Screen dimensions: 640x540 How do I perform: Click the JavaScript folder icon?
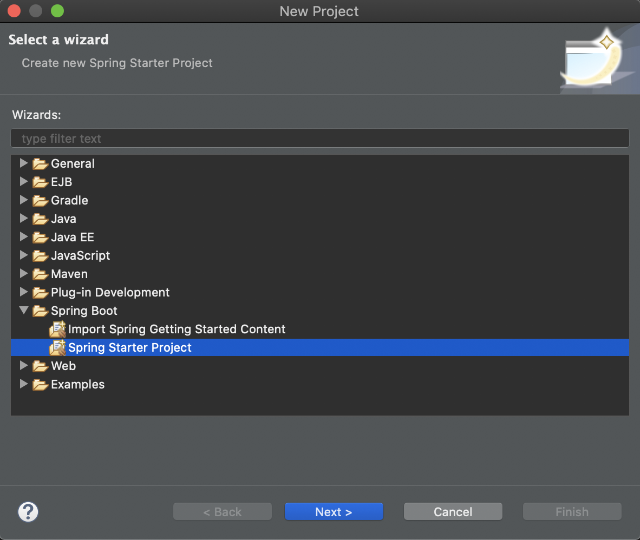[x=40, y=256]
